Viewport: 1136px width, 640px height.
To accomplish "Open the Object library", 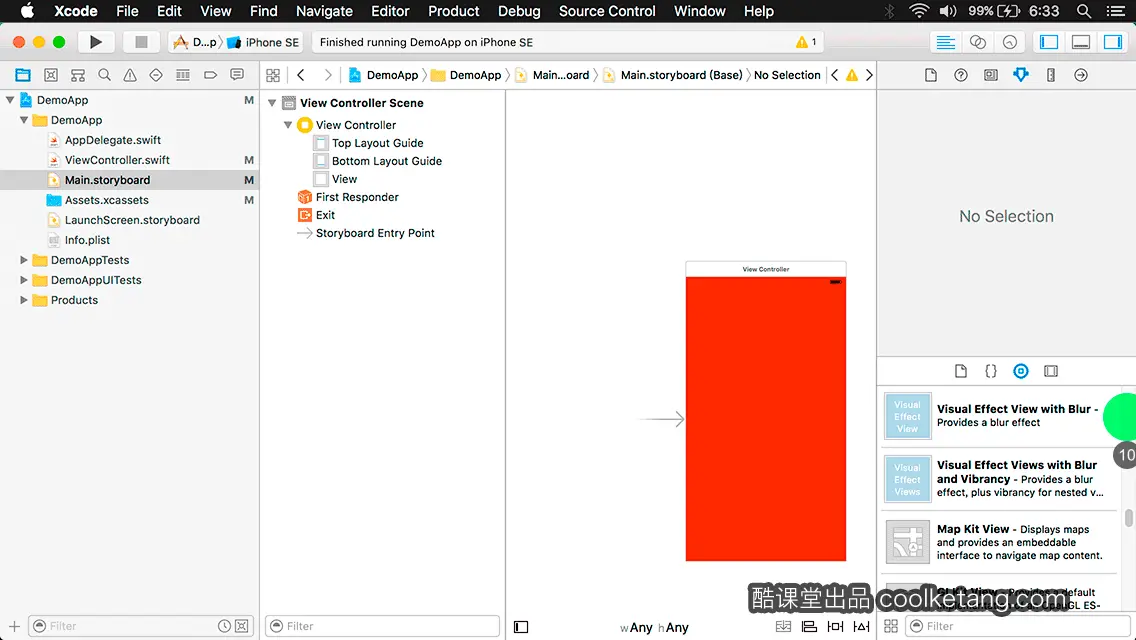I will 1021,371.
